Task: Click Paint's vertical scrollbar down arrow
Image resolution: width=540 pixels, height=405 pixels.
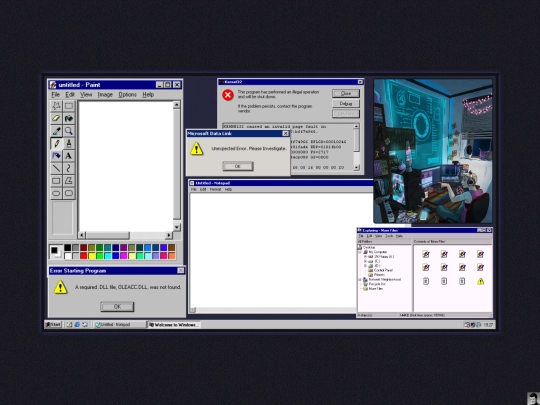Action: (x=176, y=227)
